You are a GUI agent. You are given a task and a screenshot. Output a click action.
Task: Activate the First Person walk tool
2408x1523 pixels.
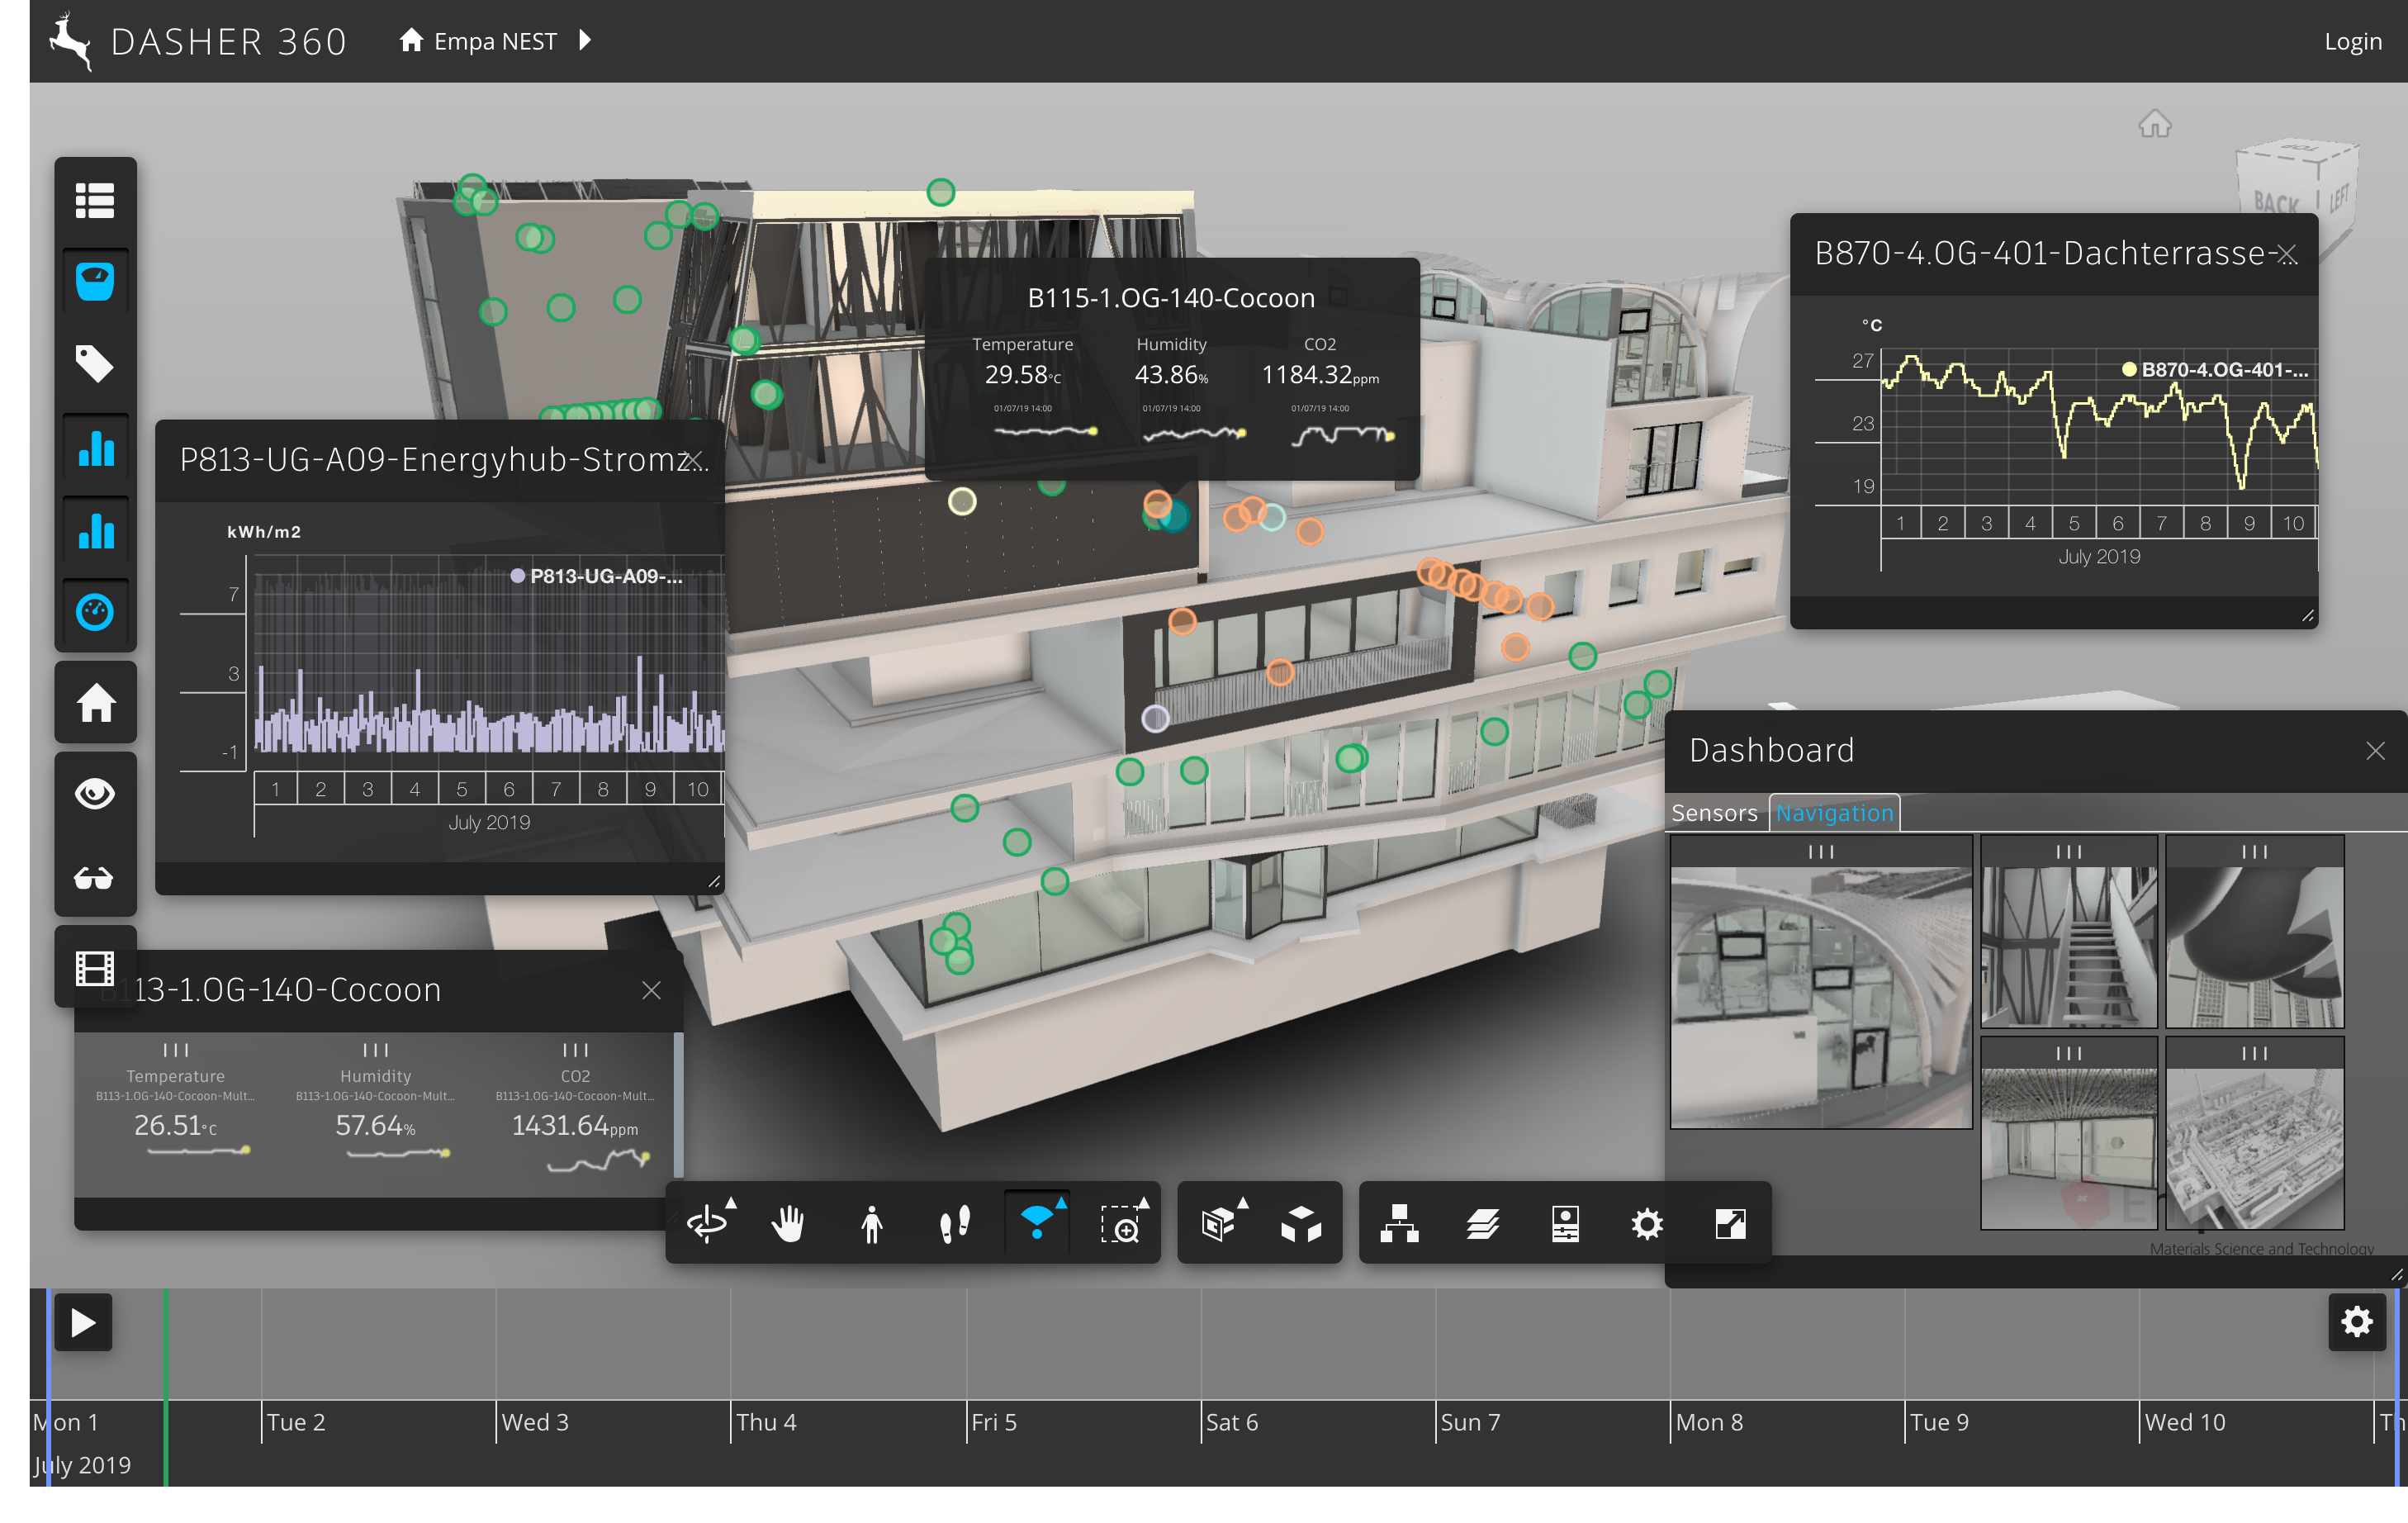[x=872, y=1223]
